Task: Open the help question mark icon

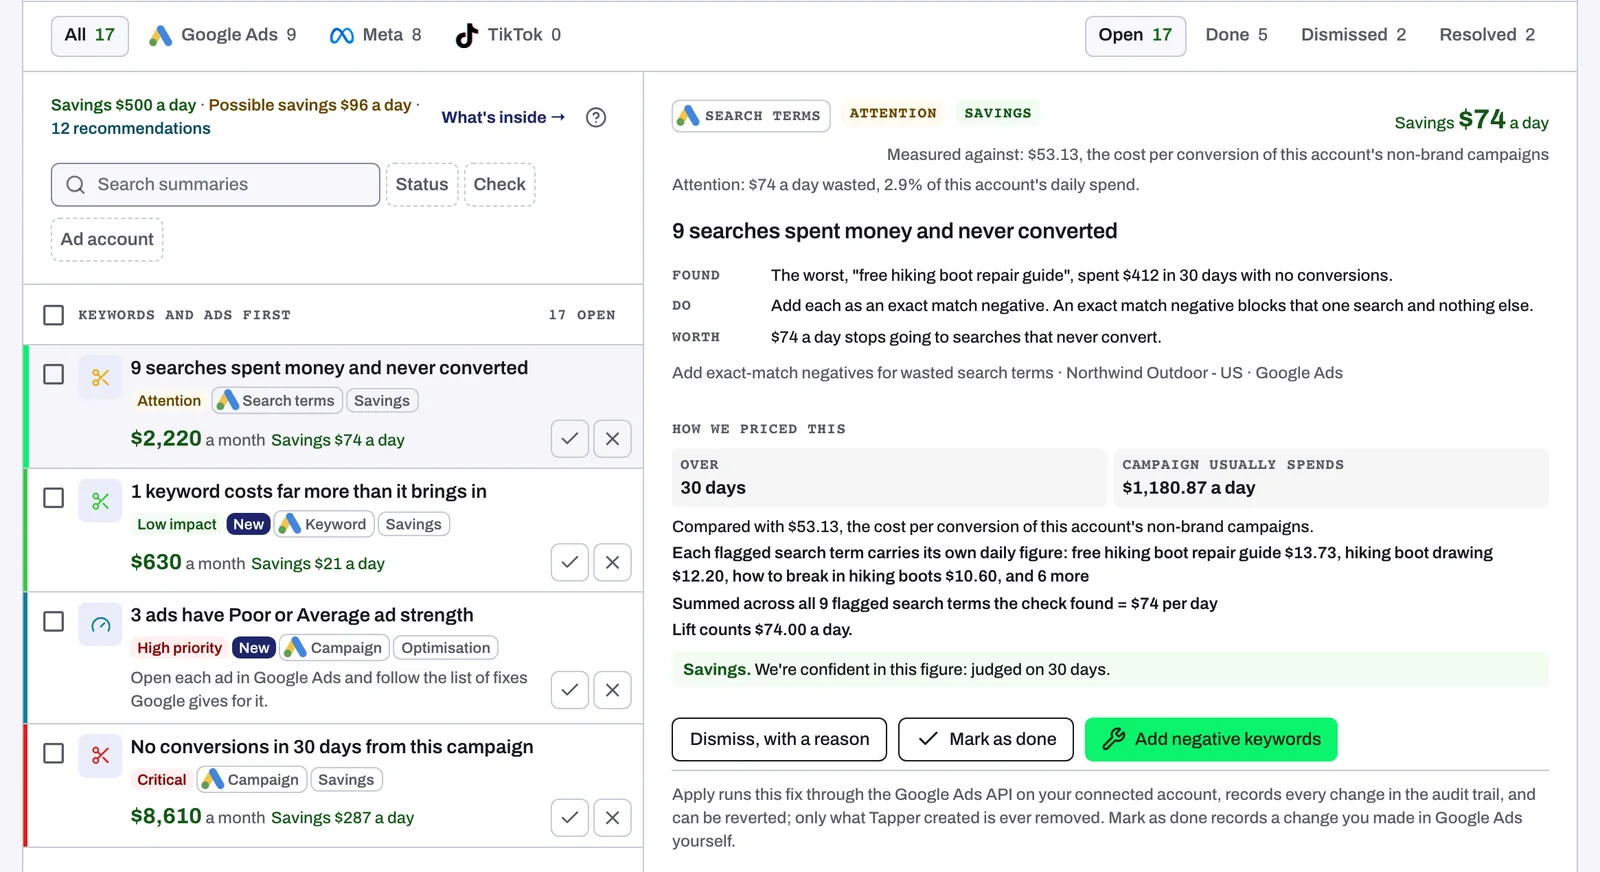Action: [596, 118]
